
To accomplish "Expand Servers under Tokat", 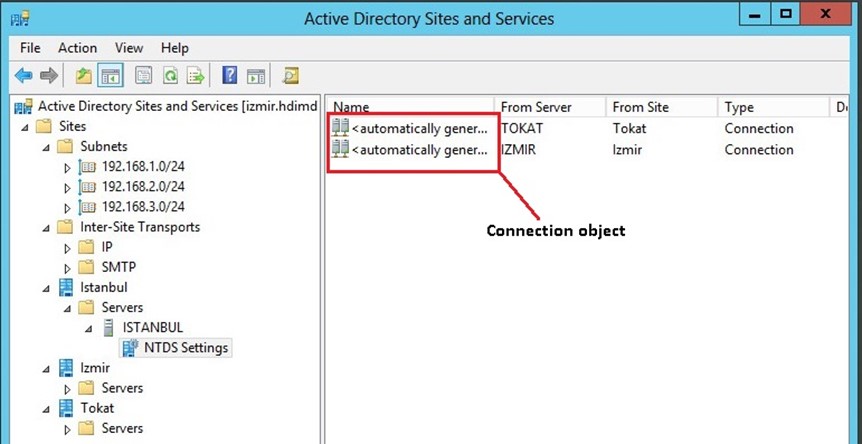I will click(x=68, y=430).
